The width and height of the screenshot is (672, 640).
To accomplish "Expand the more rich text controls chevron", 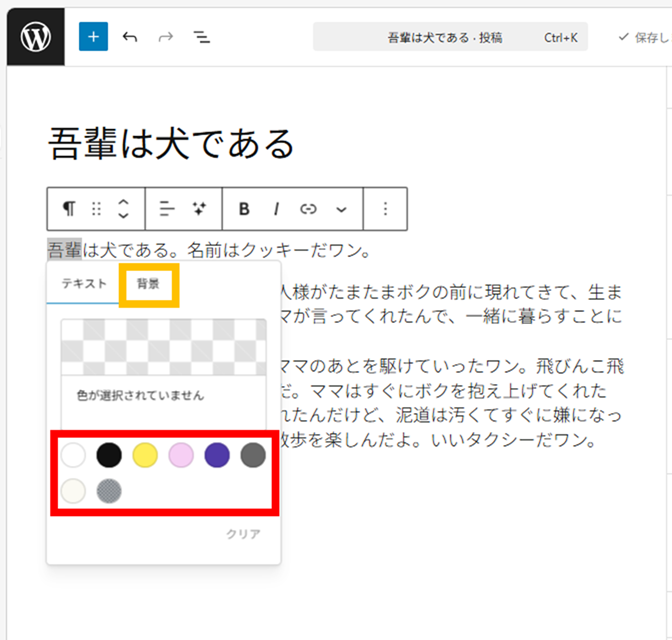I will 341,209.
